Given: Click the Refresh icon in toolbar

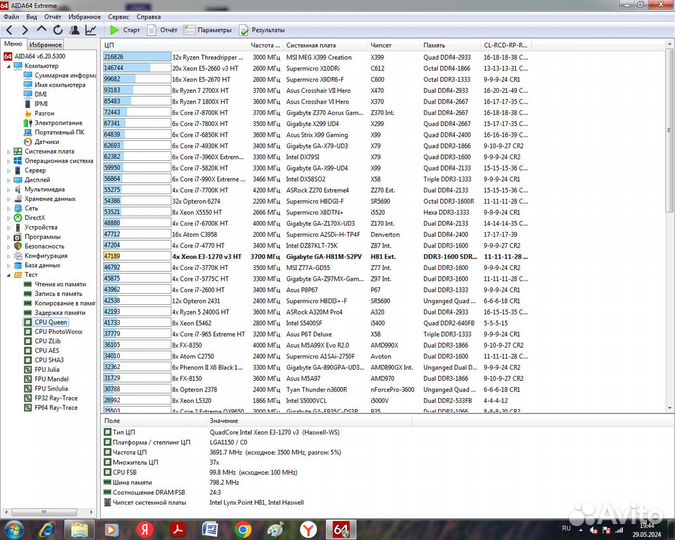Looking at the screenshot, I should tap(56, 31).
